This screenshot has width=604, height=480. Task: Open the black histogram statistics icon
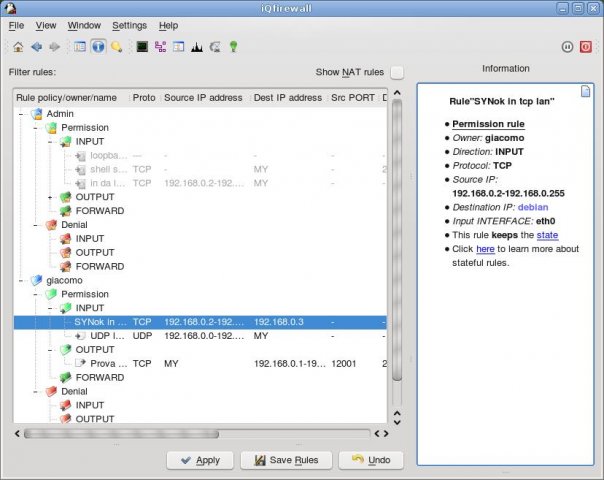tap(197, 47)
